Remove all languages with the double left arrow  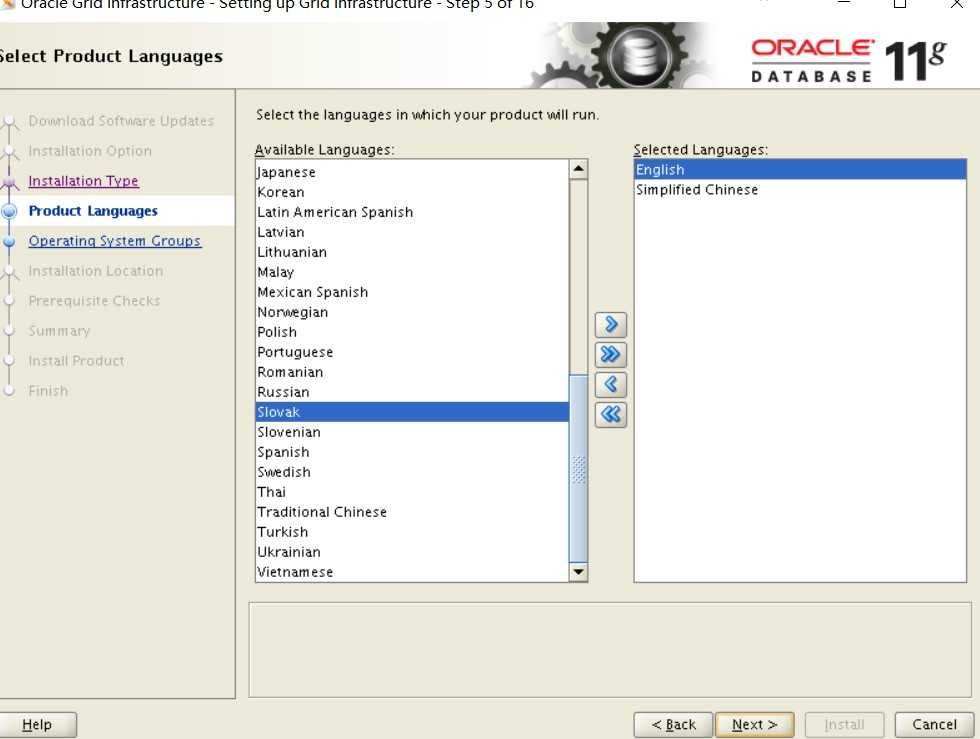[611, 415]
